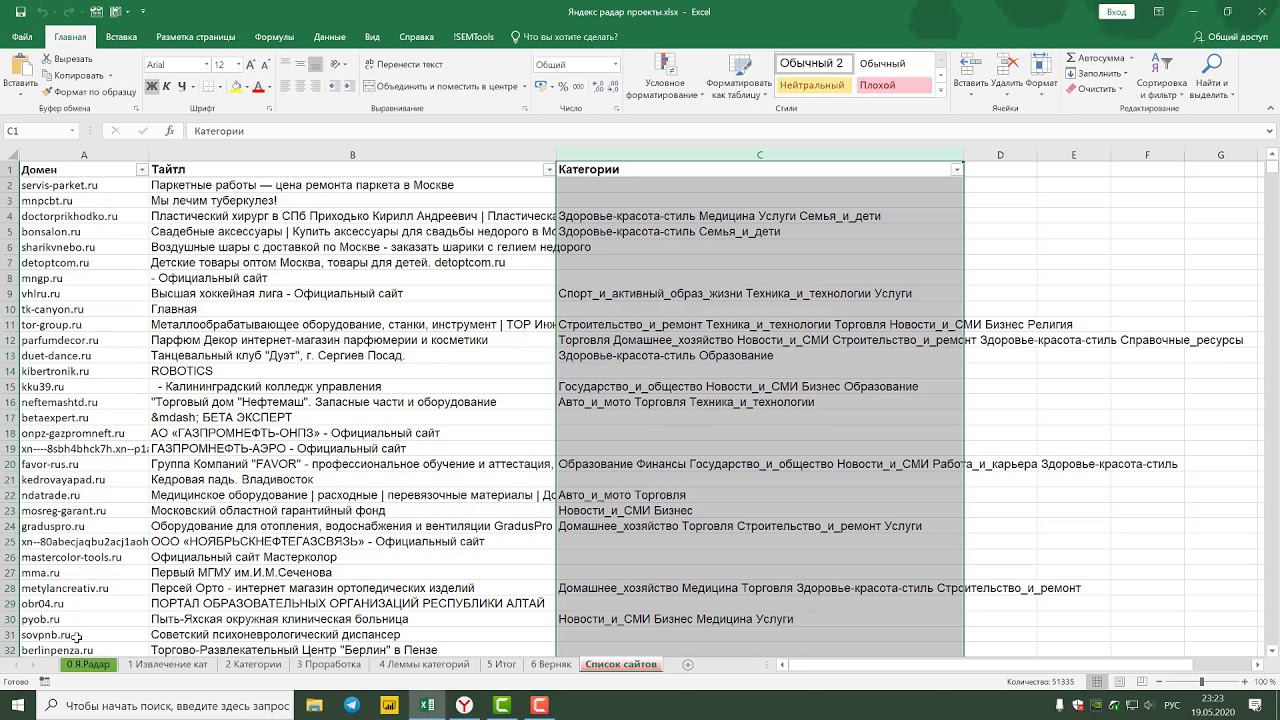Merge and center cells (Объединить и поместить в центре)
1280x720 pixels.
(440, 87)
